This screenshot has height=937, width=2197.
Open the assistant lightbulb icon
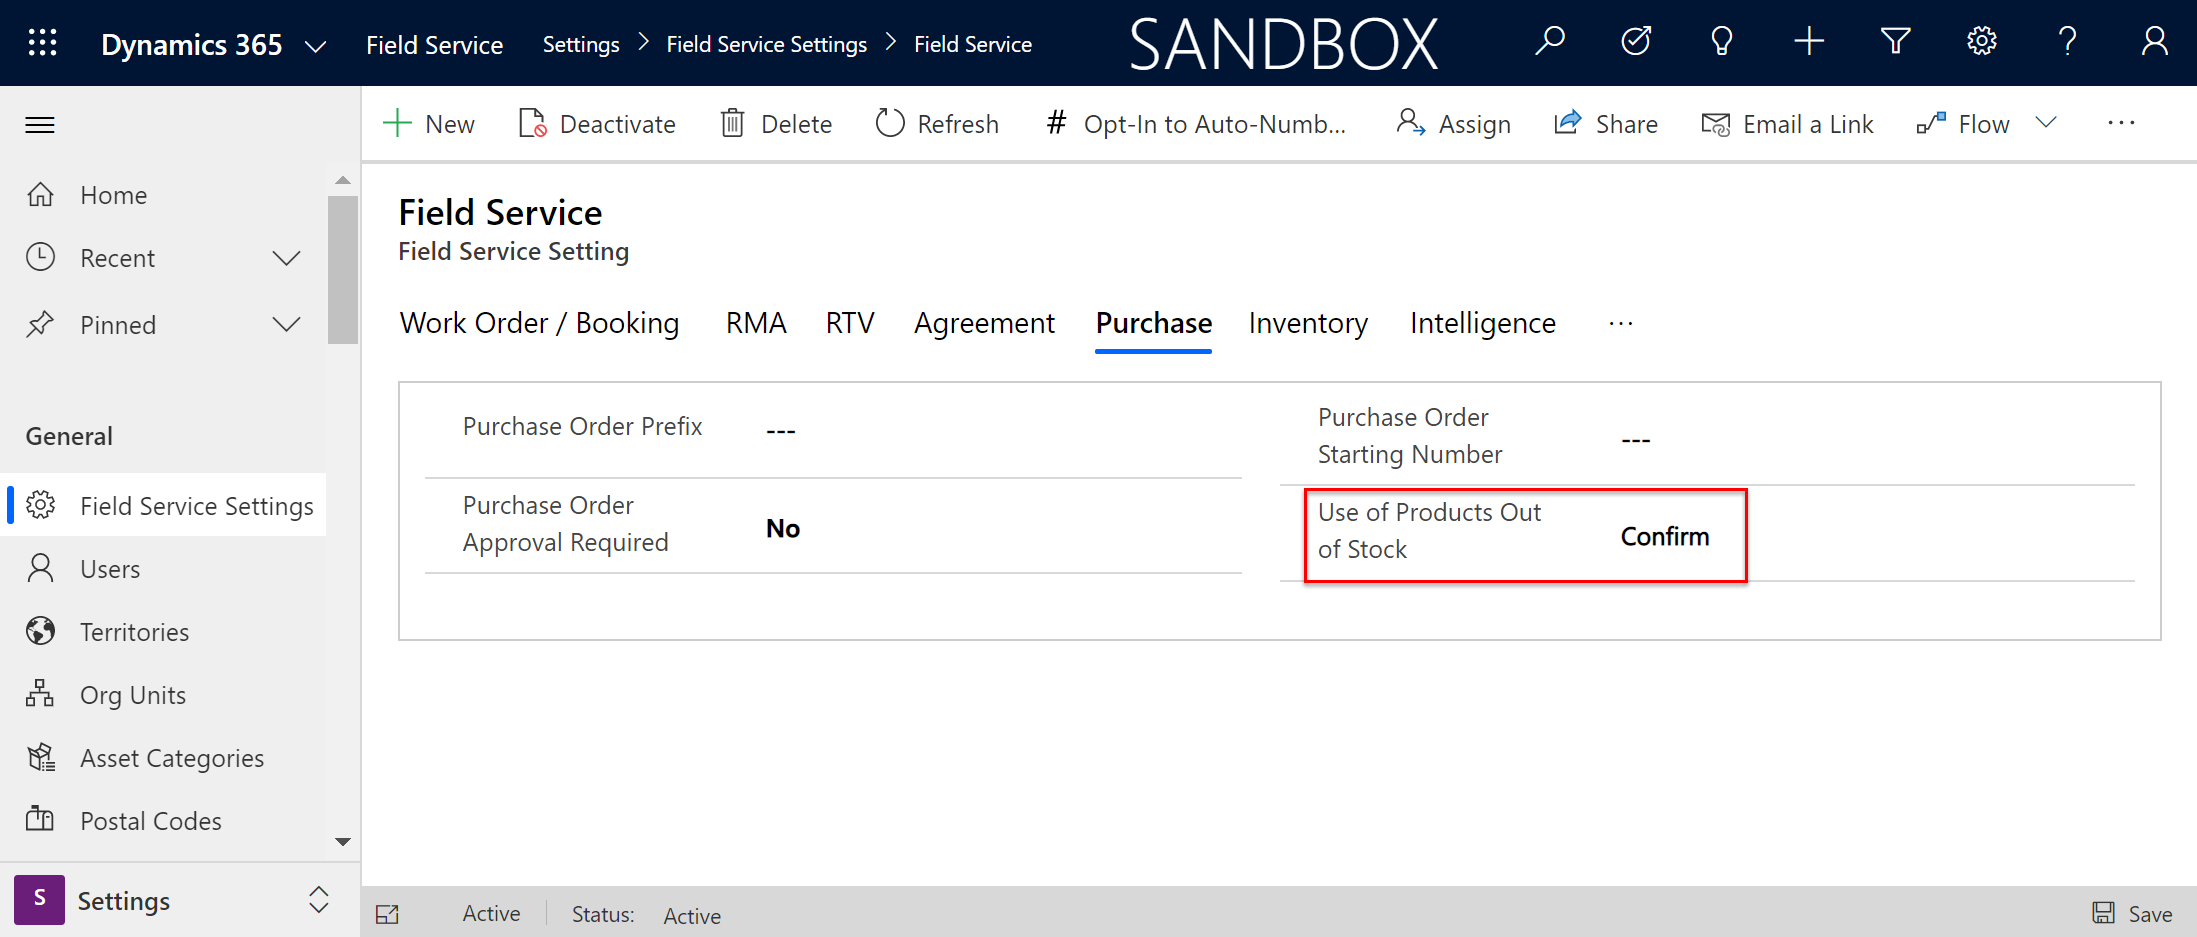[1722, 42]
